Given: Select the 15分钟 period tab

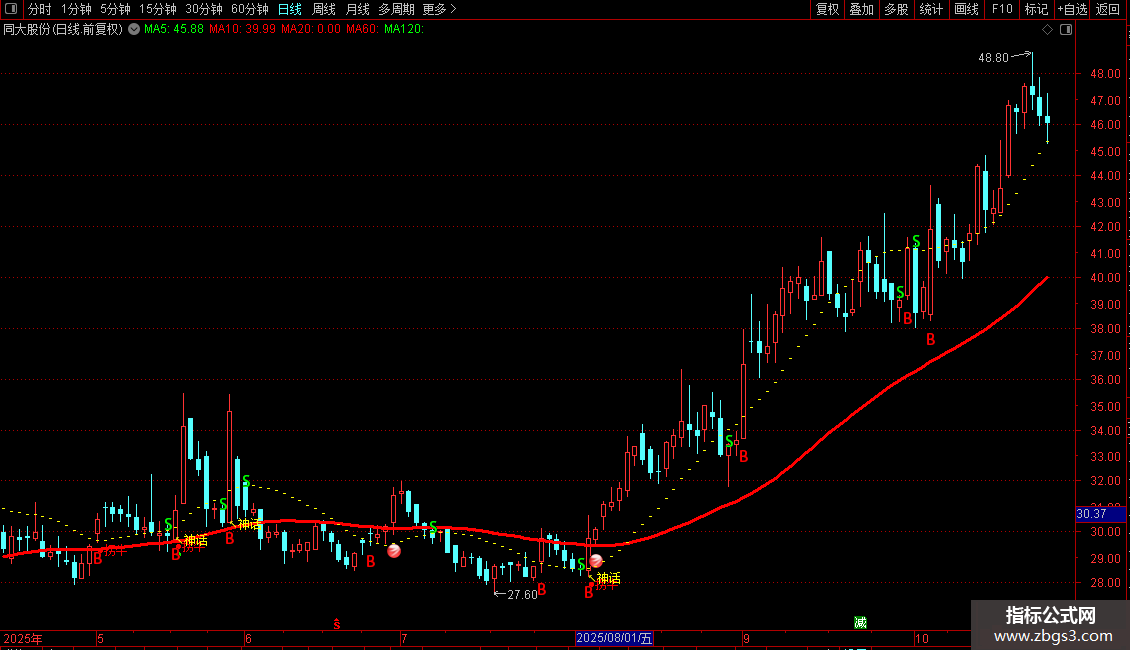Looking at the screenshot, I should pyautogui.click(x=157, y=9).
